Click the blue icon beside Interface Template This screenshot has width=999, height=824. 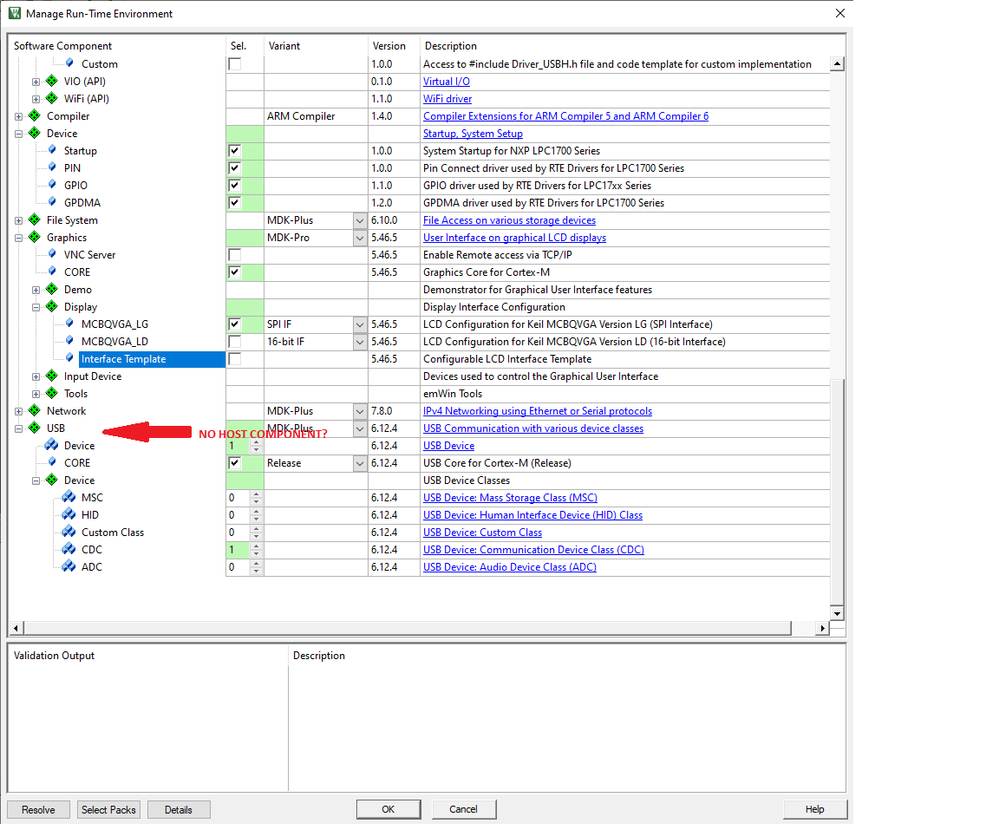[x=69, y=358]
